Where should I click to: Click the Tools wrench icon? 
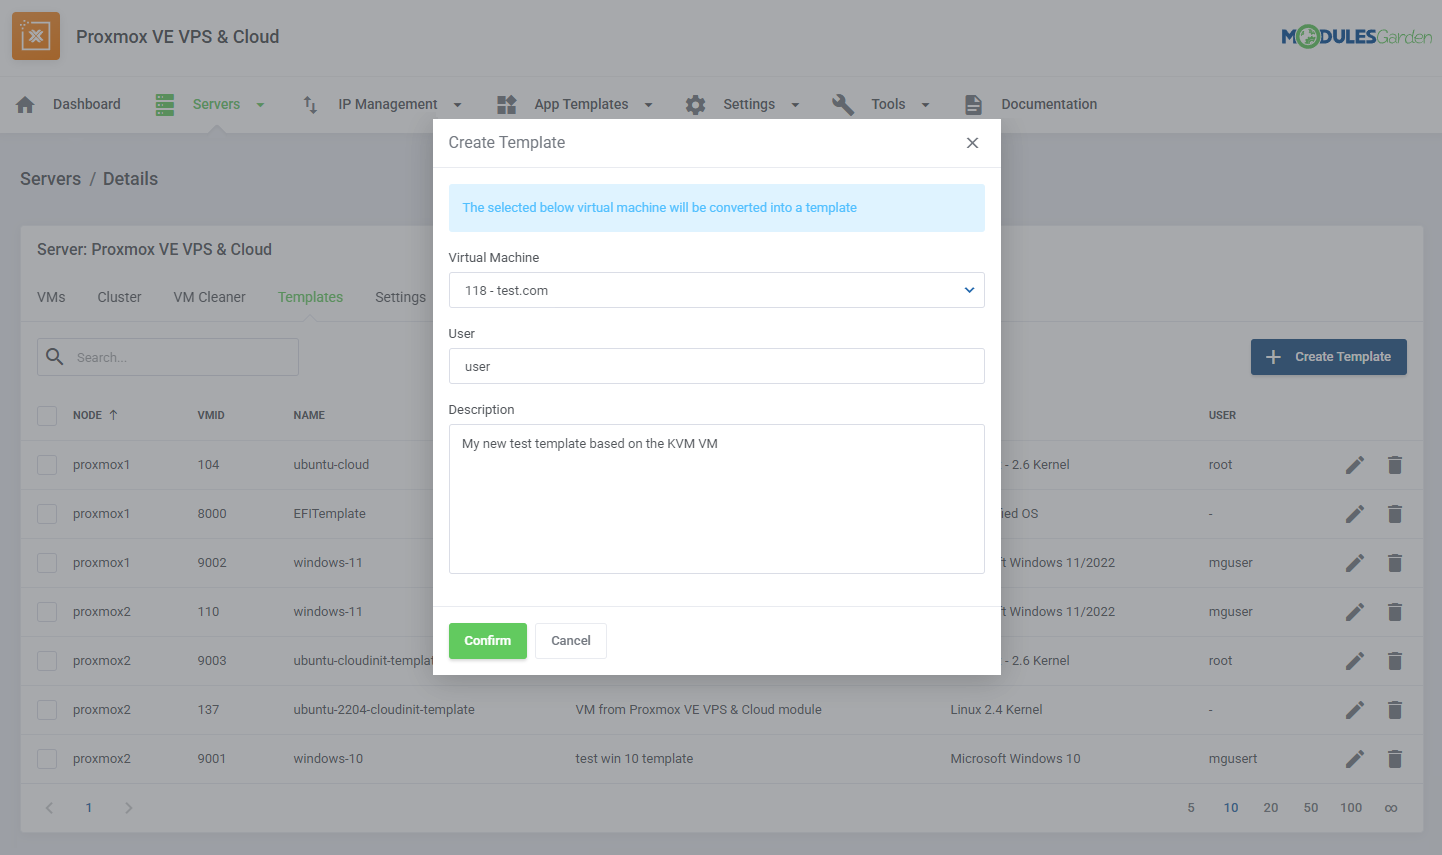843,103
